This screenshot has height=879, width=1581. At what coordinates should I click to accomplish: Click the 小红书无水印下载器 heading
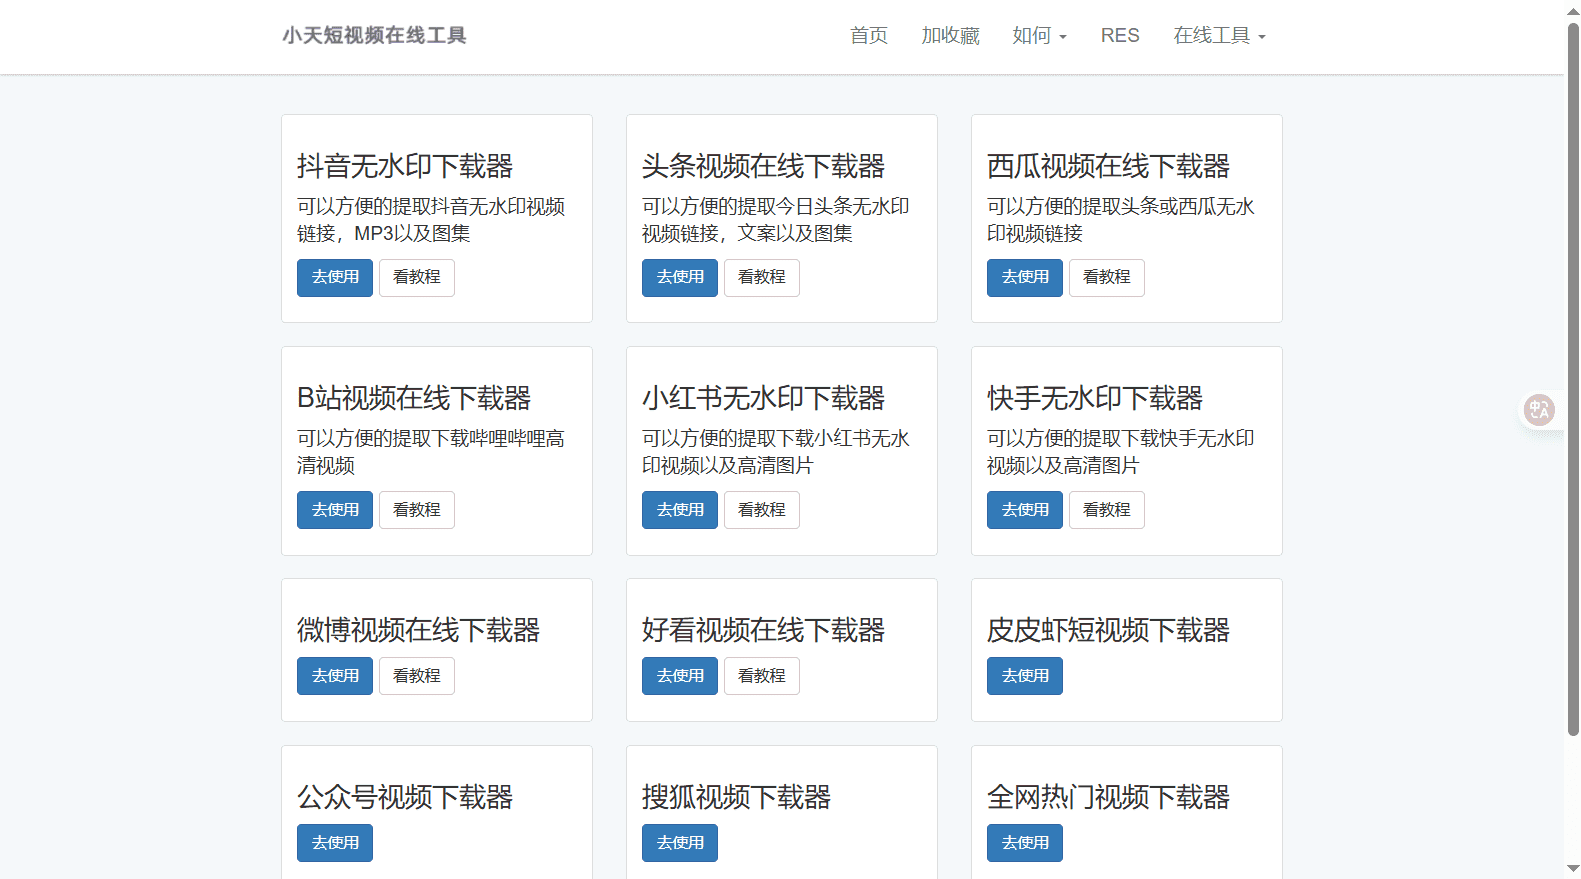pos(764,398)
